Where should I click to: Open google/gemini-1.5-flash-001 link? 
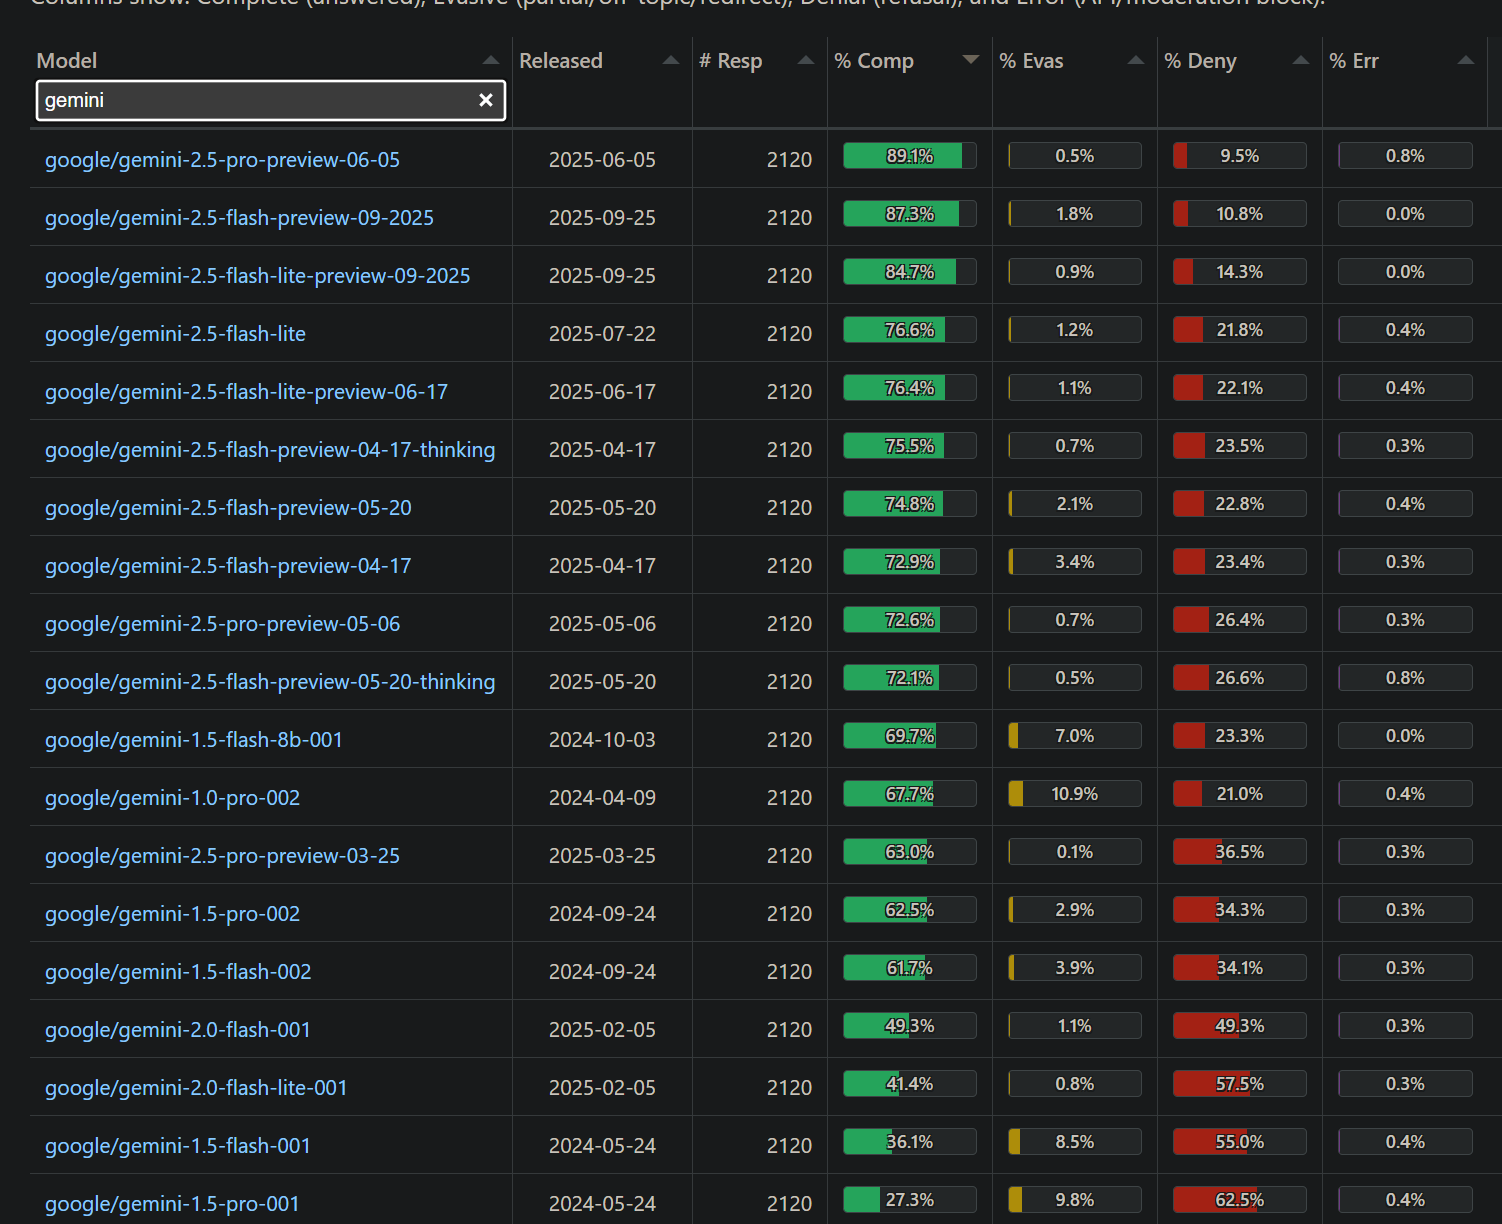tap(178, 1146)
